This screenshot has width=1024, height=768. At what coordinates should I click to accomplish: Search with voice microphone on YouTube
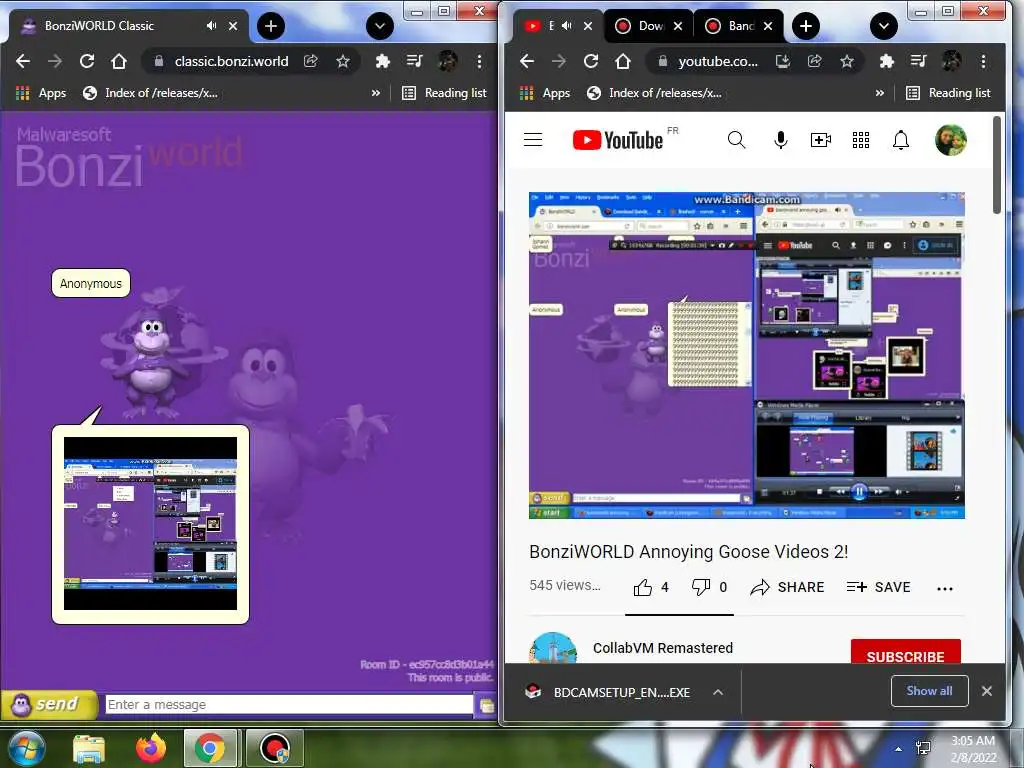click(x=780, y=140)
